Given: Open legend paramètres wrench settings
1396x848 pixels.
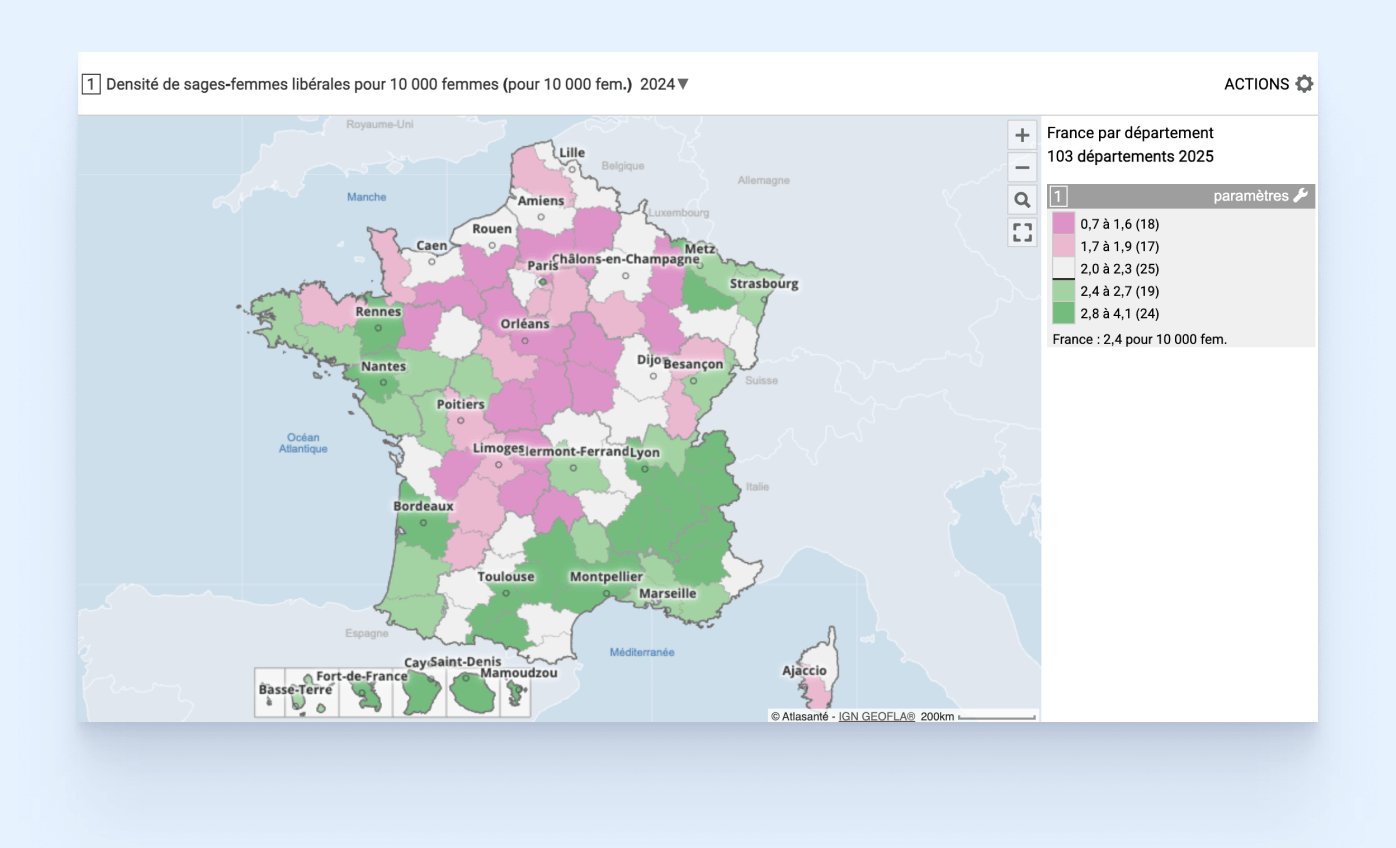Looking at the screenshot, I should click(1260, 196).
